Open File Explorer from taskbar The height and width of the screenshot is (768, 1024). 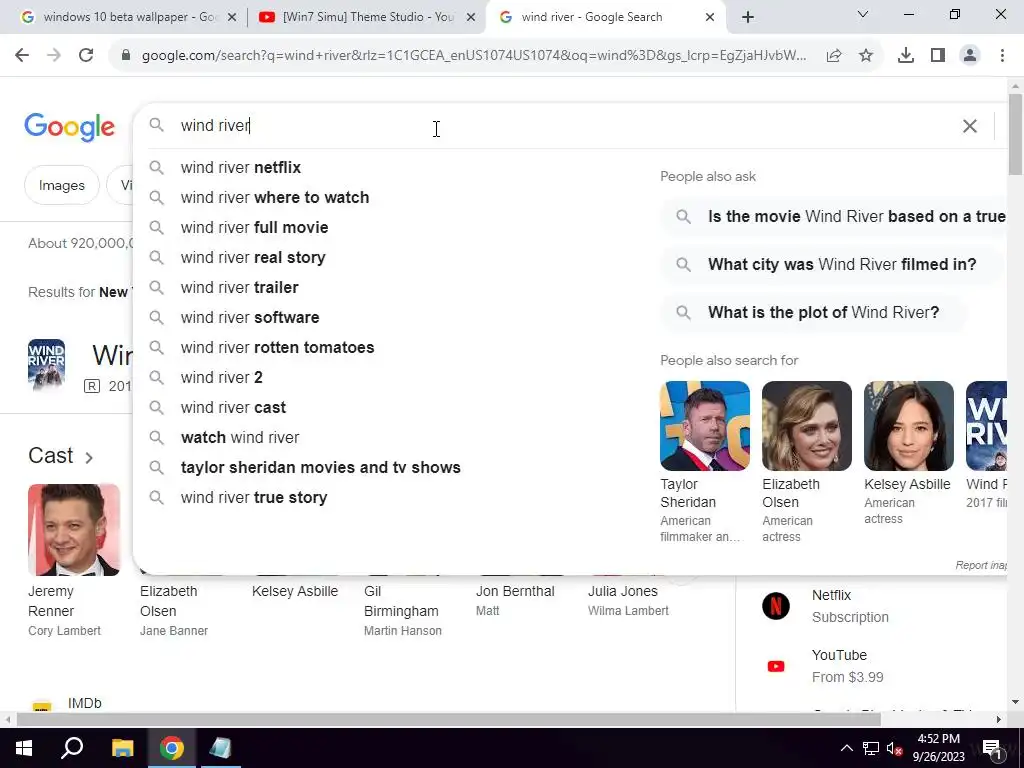[x=122, y=748]
